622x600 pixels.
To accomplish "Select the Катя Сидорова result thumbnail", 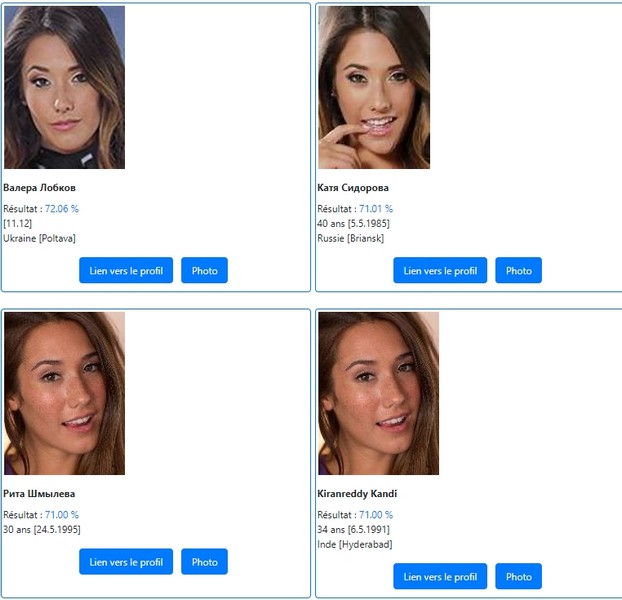I will (374, 87).
